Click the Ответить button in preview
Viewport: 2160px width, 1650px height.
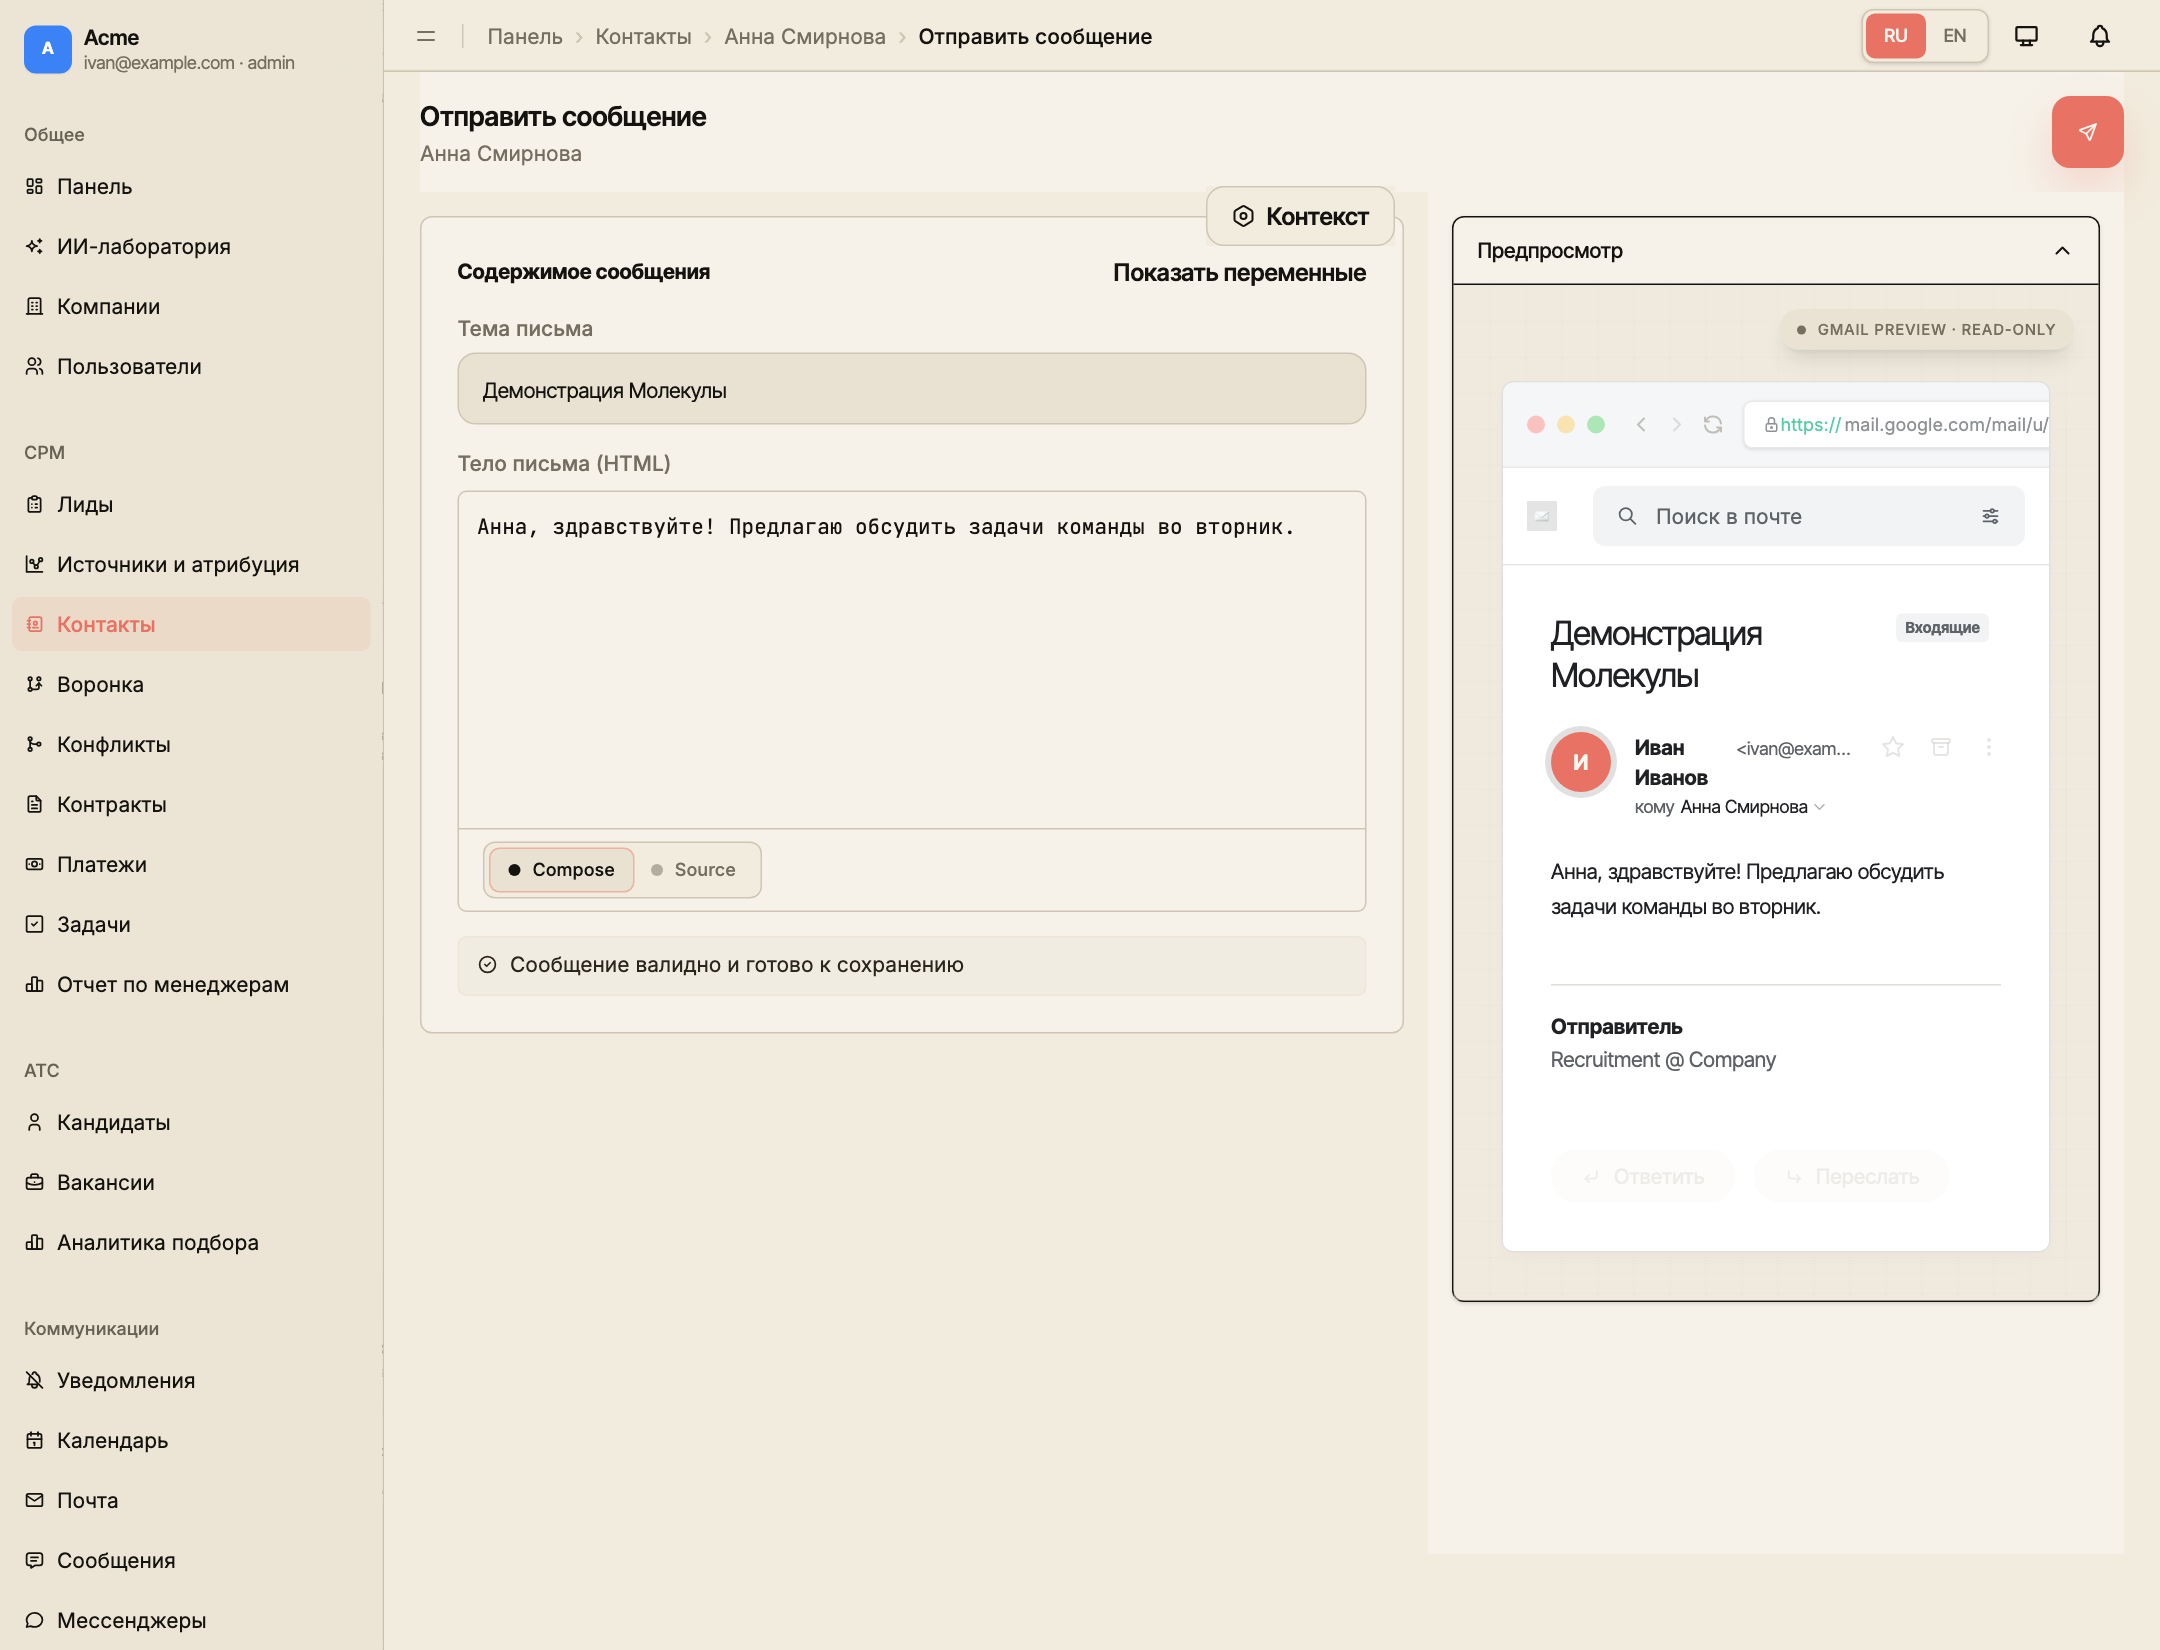point(1643,1177)
